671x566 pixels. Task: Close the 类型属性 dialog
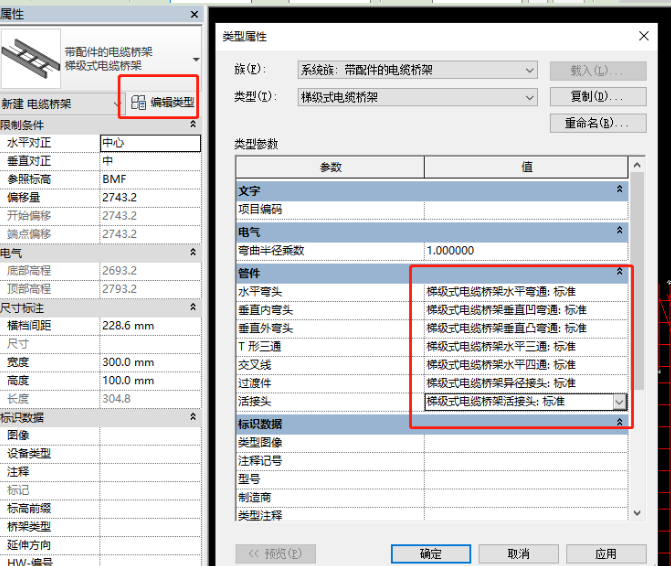click(644, 36)
